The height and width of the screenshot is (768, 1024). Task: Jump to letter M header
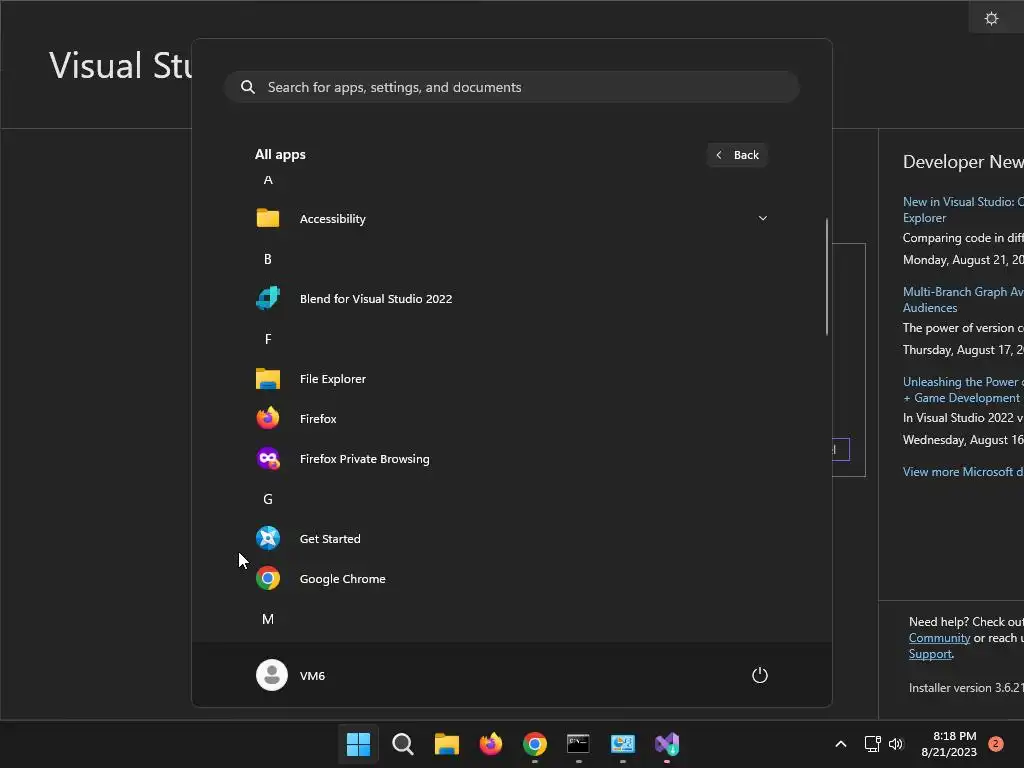pyautogui.click(x=268, y=619)
